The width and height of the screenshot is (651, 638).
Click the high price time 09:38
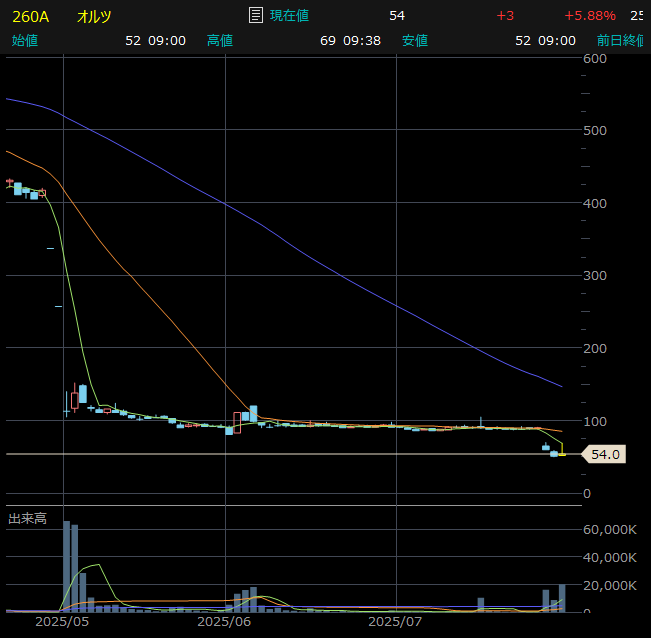point(362,41)
